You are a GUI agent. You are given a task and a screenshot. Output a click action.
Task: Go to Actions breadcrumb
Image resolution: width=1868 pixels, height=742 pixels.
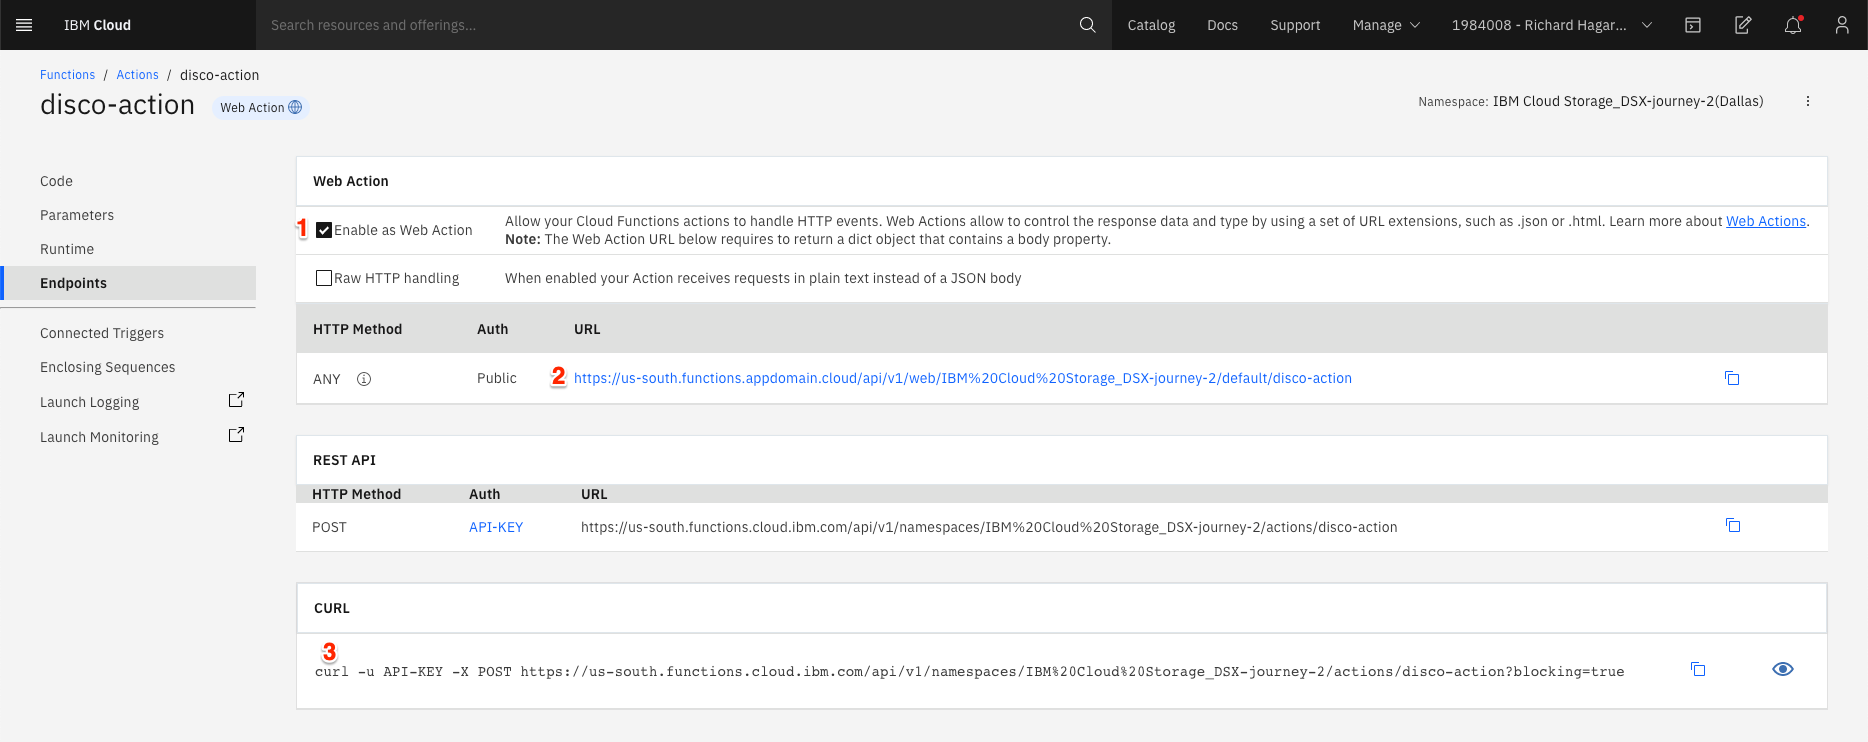click(137, 75)
